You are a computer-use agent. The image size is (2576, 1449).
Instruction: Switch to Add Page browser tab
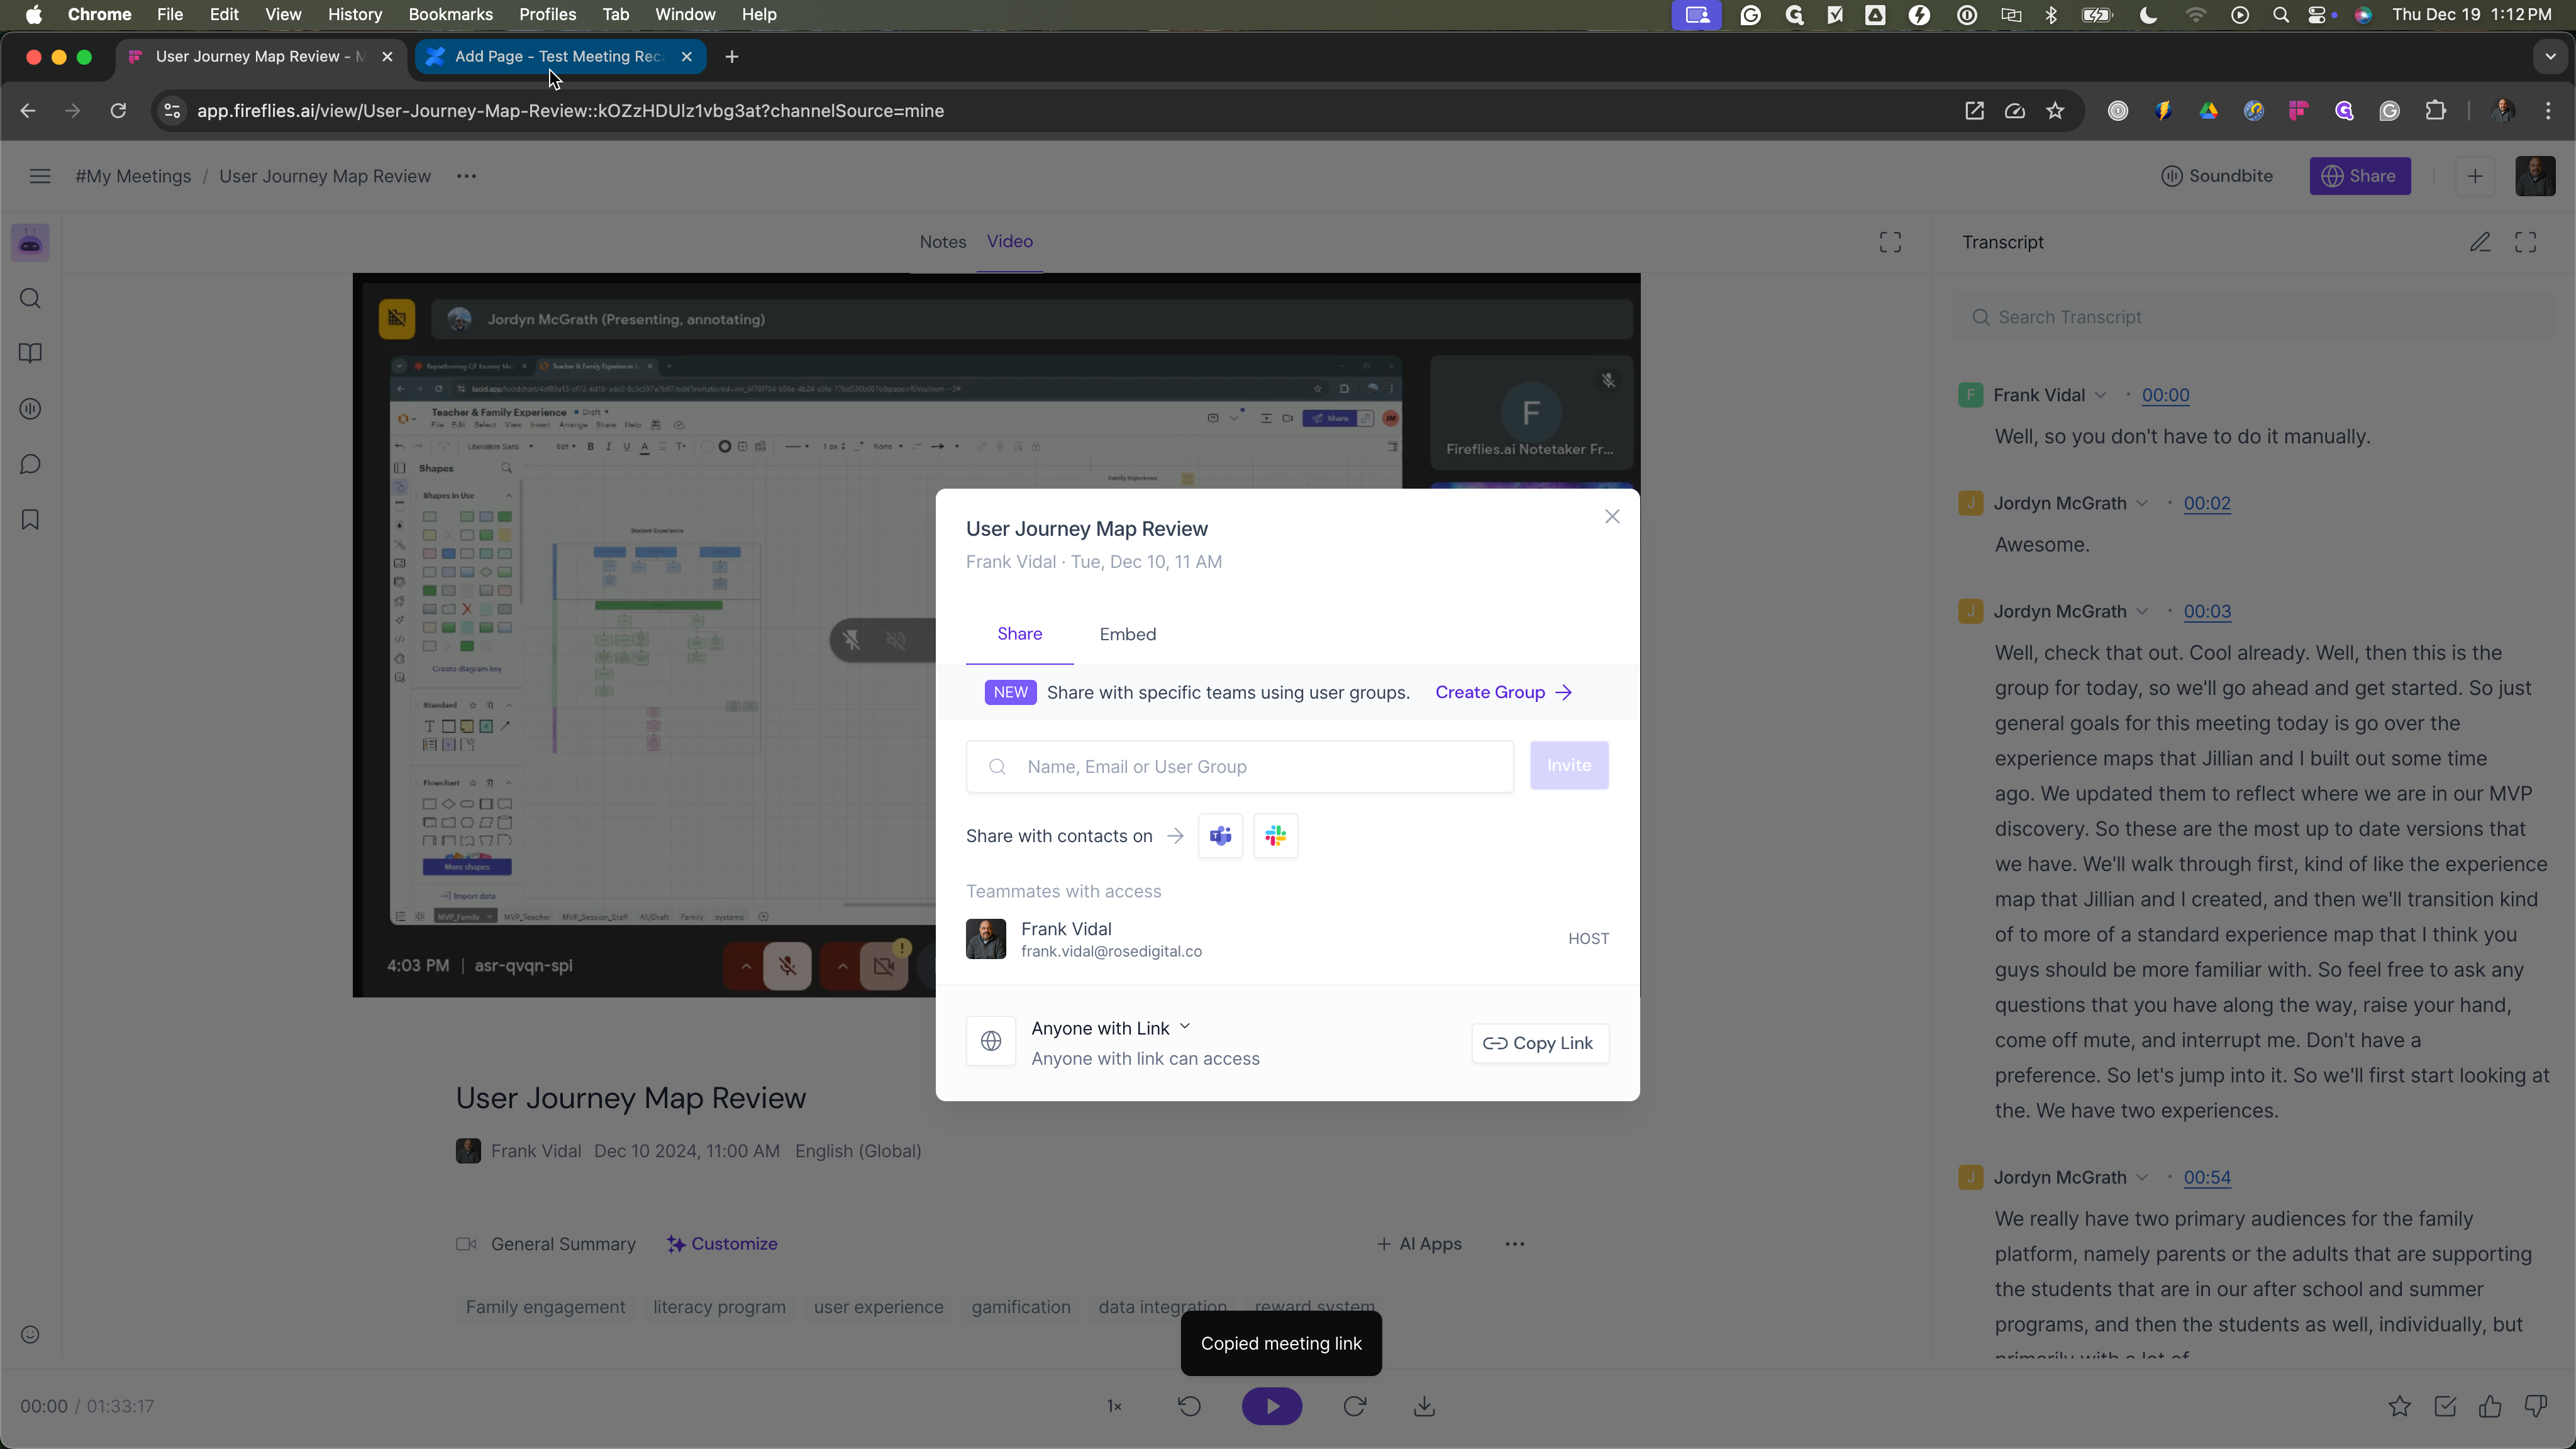(559, 57)
